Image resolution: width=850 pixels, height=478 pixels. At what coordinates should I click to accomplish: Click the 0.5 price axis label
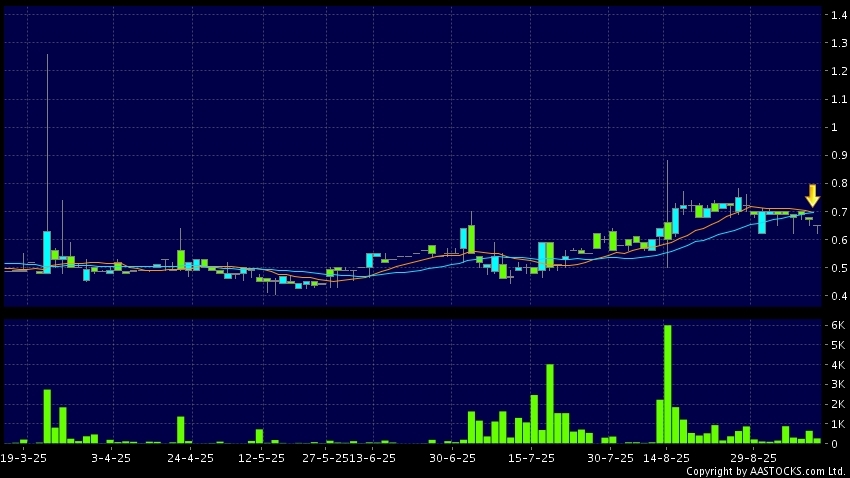pyautogui.click(x=839, y=268)
